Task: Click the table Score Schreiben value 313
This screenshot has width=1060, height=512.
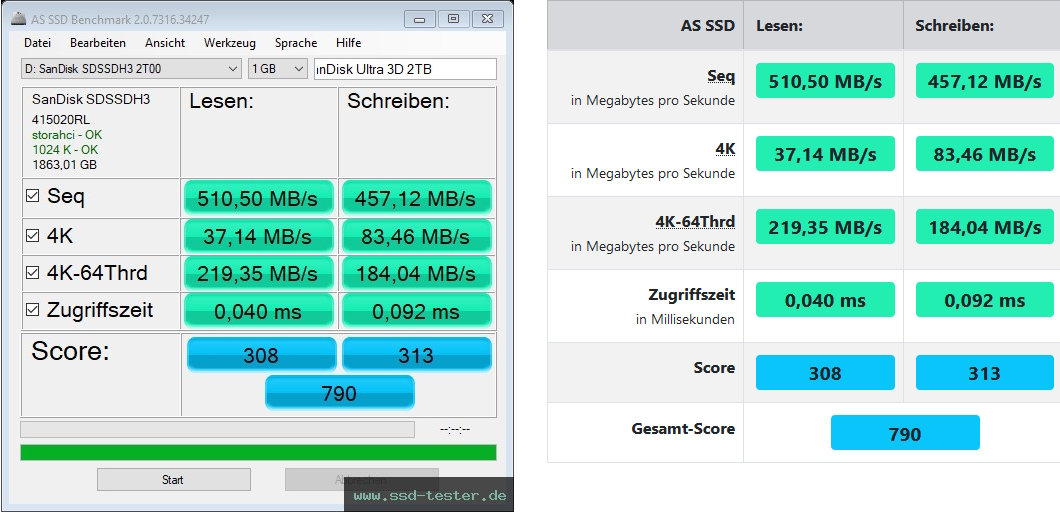Action: coord(985,373)
